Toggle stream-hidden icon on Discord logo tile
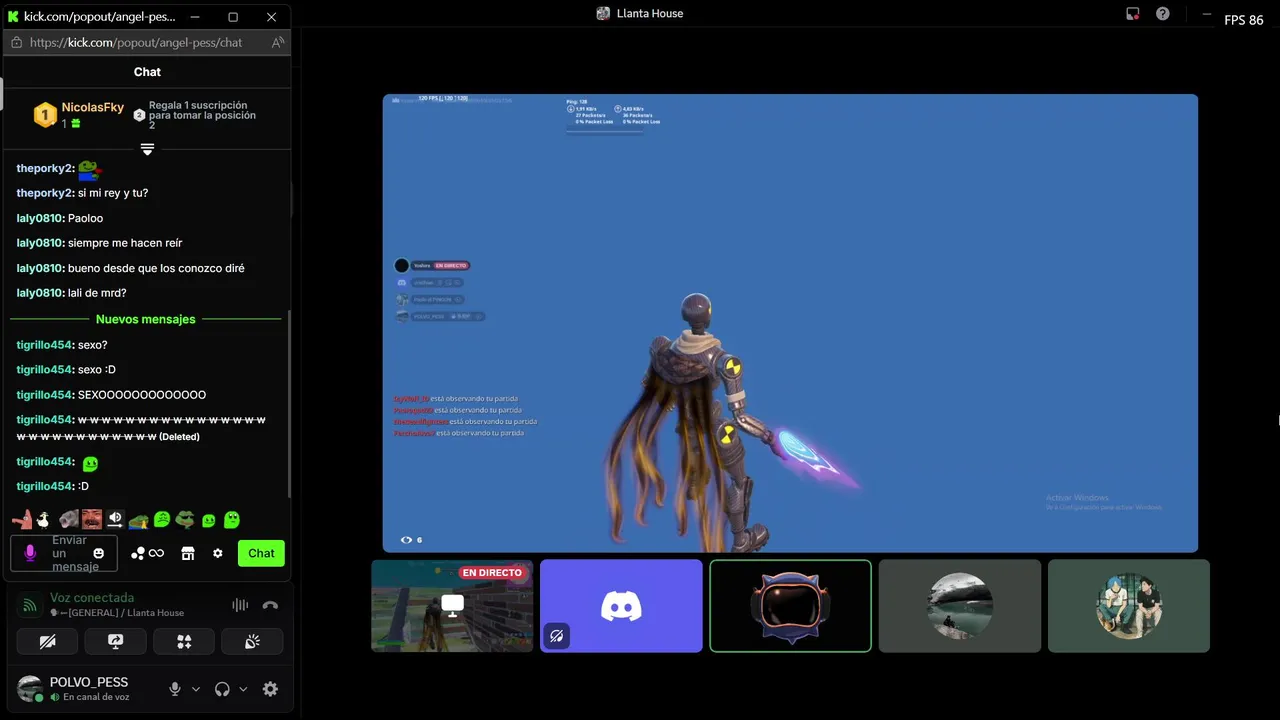1280x720 pixels. pos(557,636)
